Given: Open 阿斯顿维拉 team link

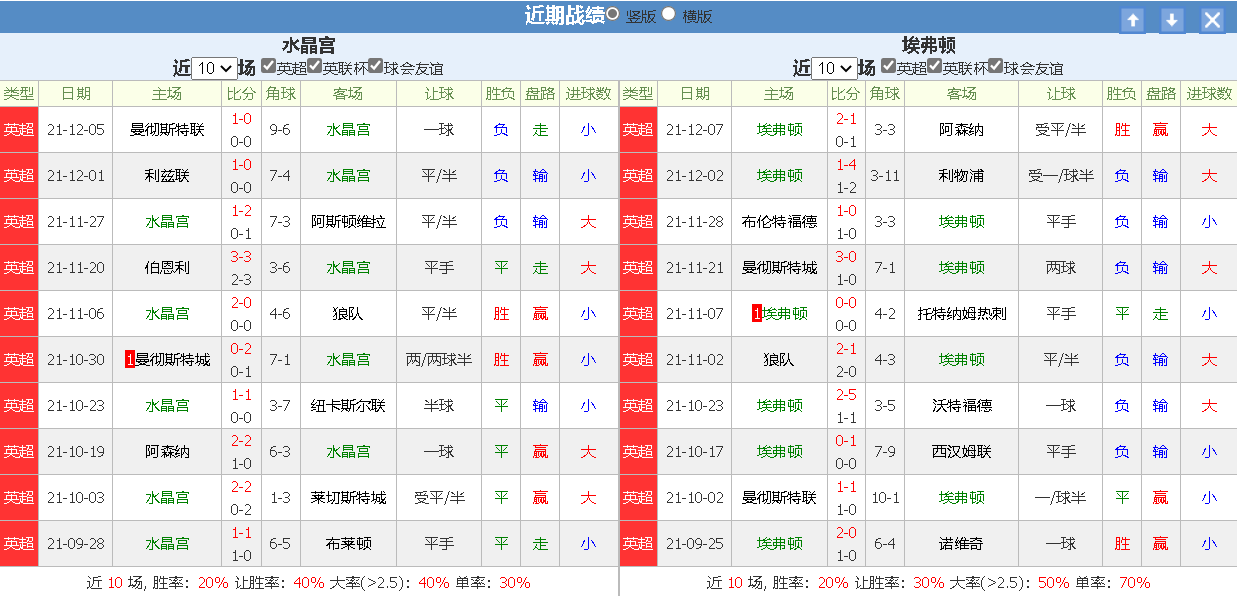Looking at the screenshot, I should pyautogui.click(x=348, y=221).
